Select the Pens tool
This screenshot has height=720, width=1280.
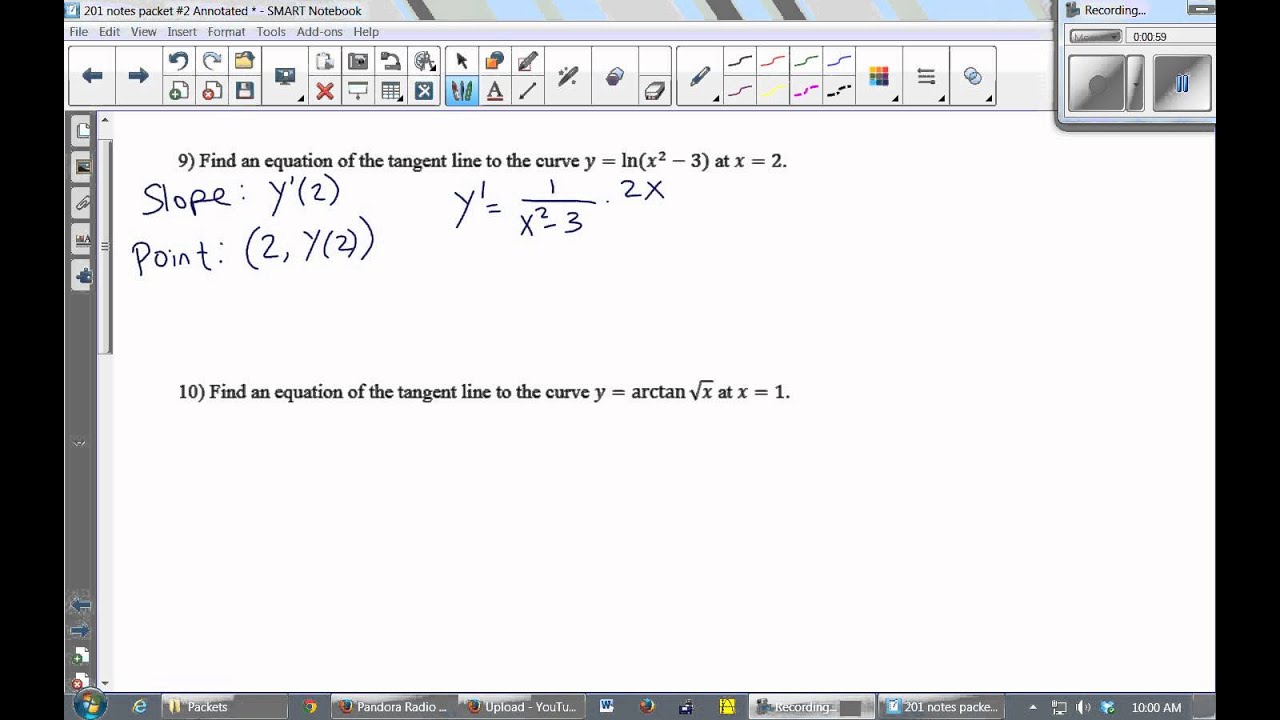point(461,91)
